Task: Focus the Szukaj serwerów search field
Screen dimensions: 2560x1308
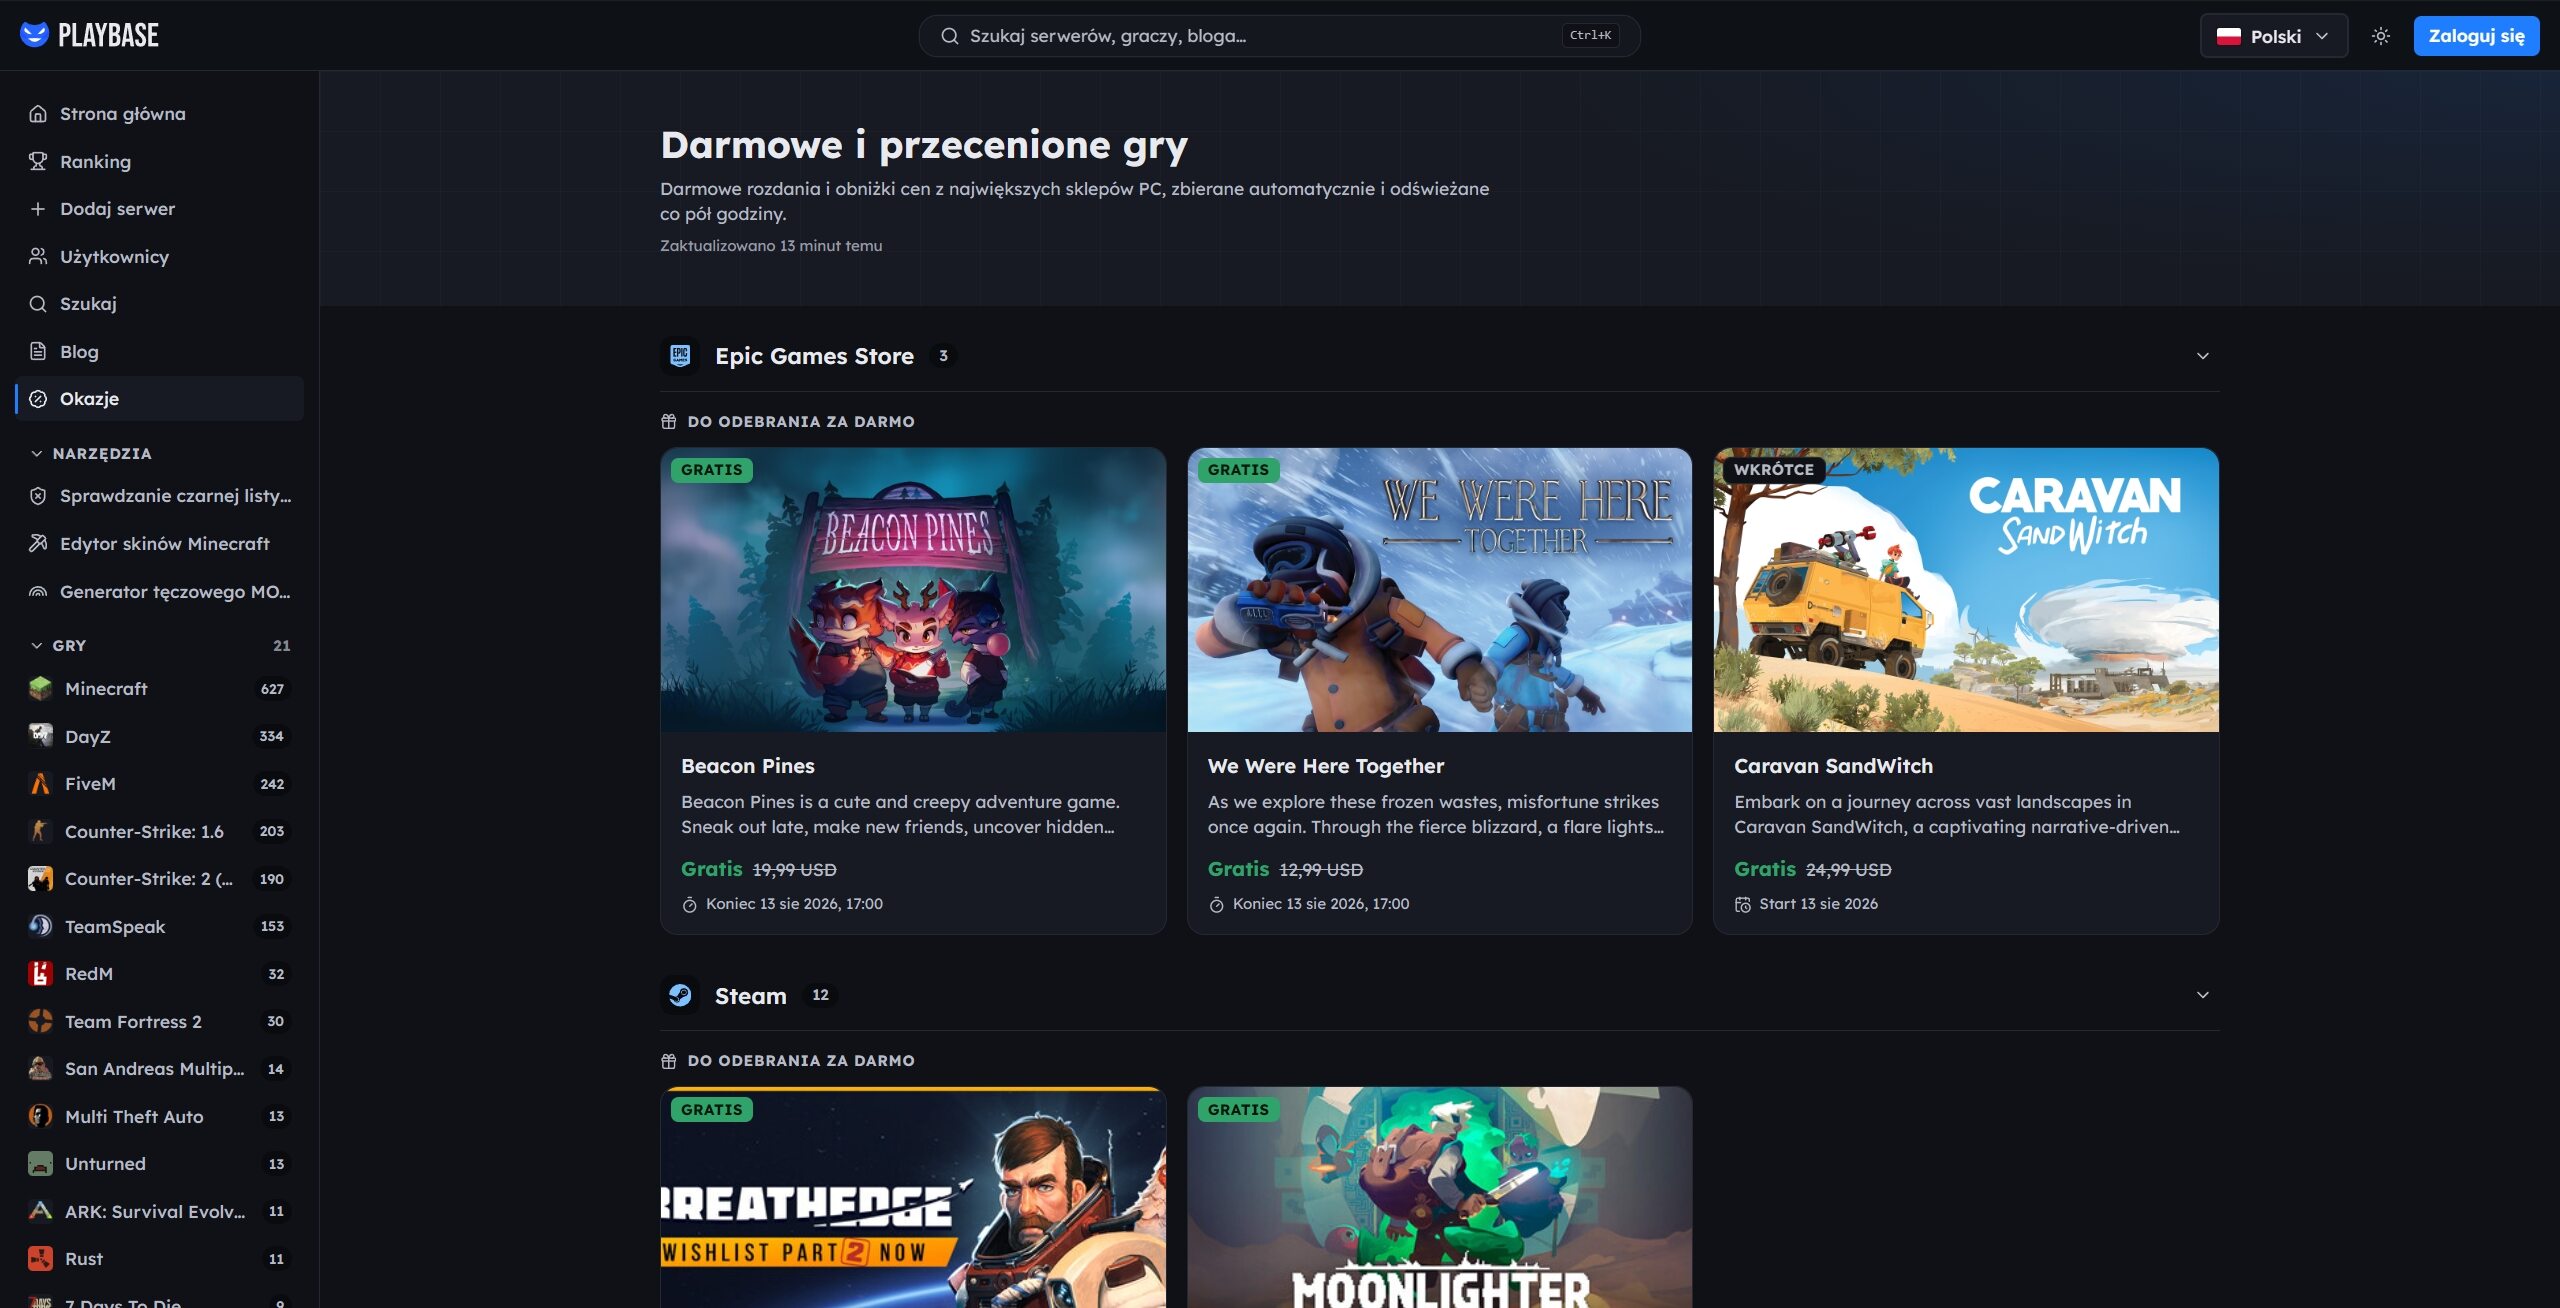Action: (x=1279, y=36)
